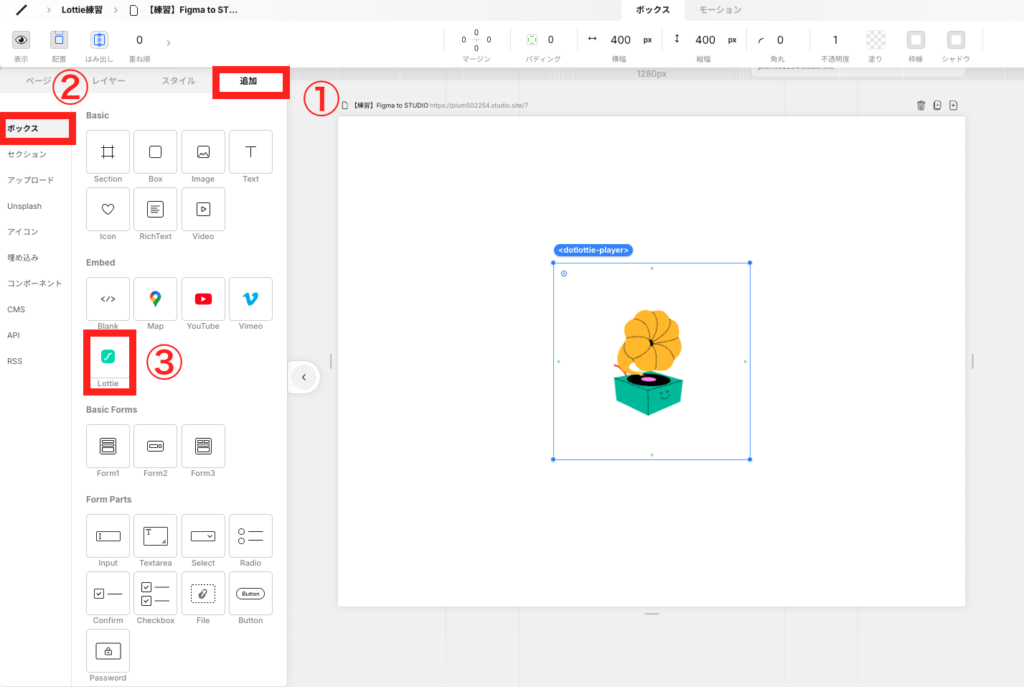Open the Unsplash category
The image size is (1024, 687).
coord(25,206)
